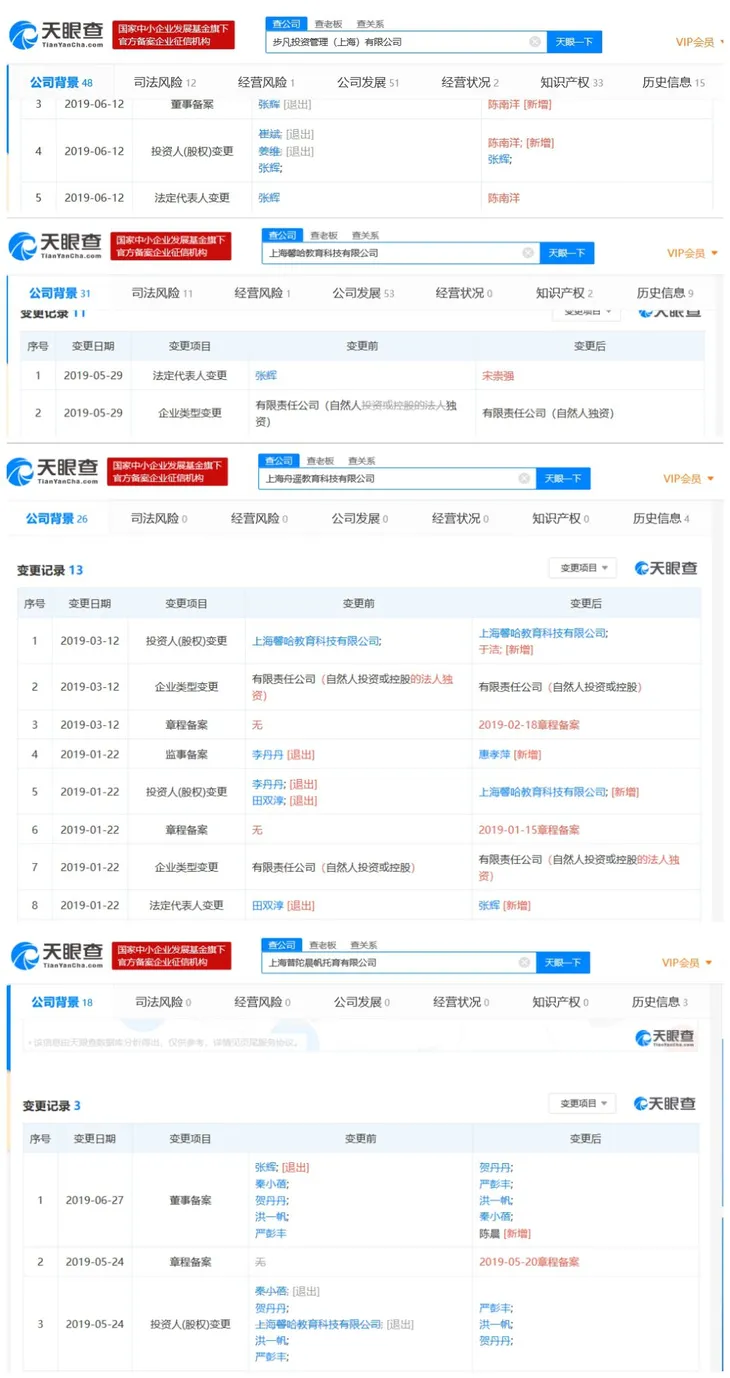Open 上海馨哈教育科技有限公司 marked 新增 on 2019-01-22
Image resolution: width=730 pixels, height=1378 pixels.
pos(542,792)
